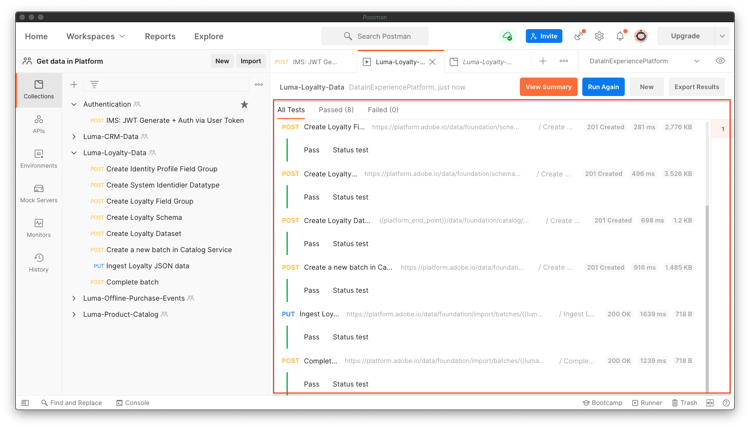Open the Upgrade dropdown arrow
This screenshot has width=750, height=429.
pyautogui.click(x=722, y=36)
